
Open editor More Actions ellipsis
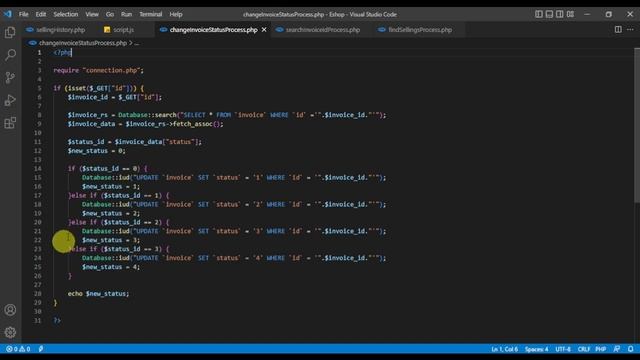click(x=630, y=29)
